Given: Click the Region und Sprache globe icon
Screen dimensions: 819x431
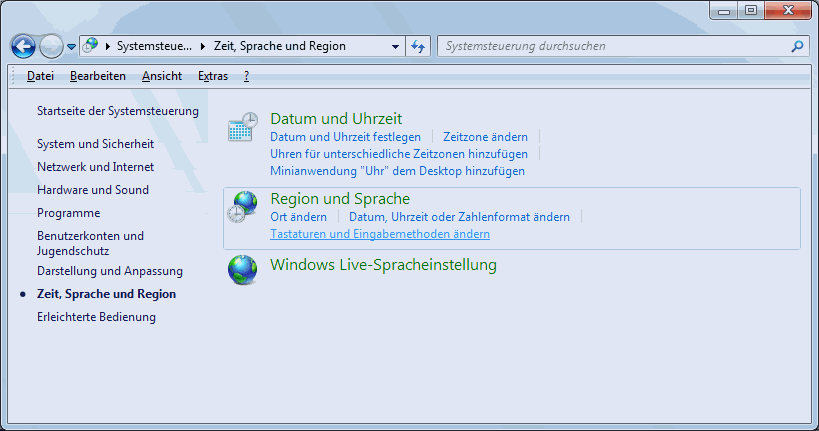Looking at the screenshot, I should pyautogui.click(x=242, y=207).
